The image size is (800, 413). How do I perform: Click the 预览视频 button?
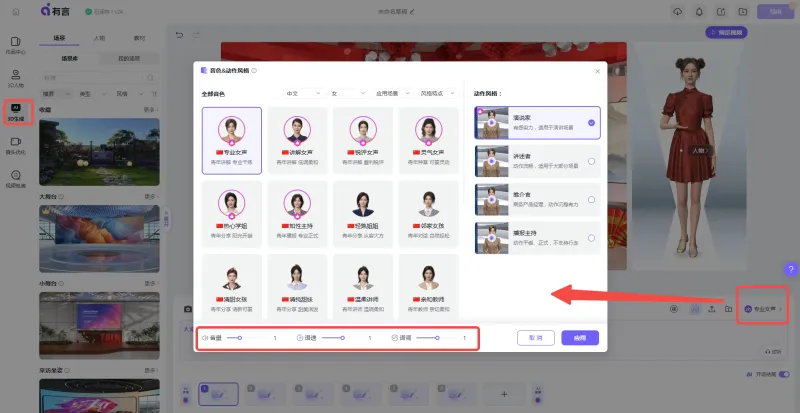(727, 32)
